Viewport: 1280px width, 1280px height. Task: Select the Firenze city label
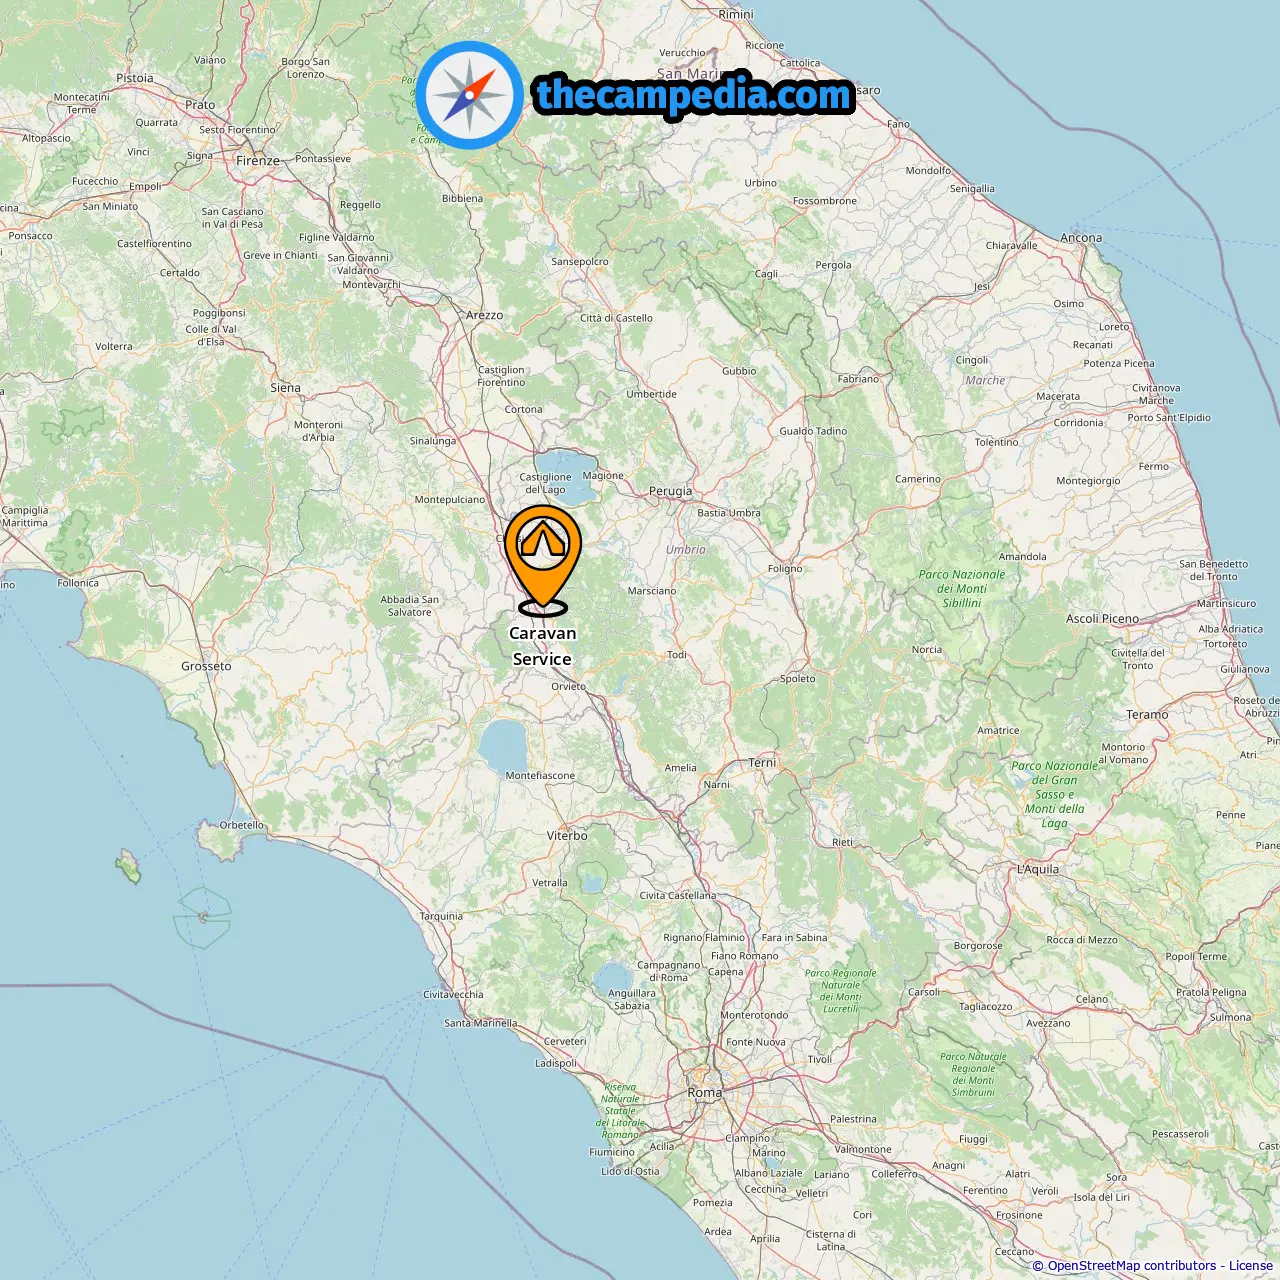[258, 161]
